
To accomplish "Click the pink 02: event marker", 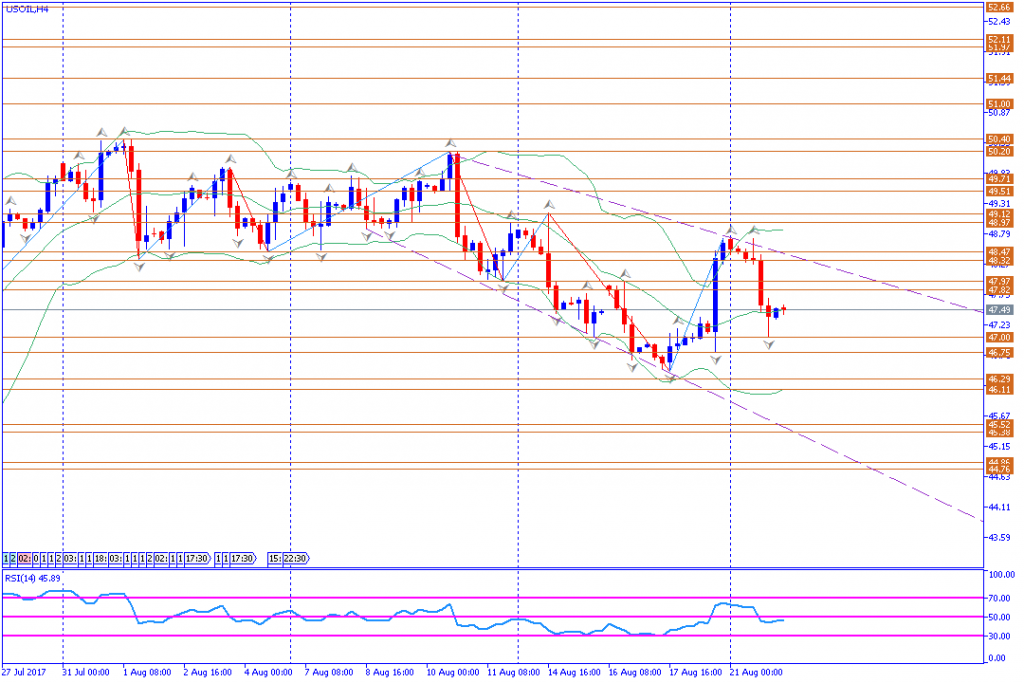I will tap(24, 558).
